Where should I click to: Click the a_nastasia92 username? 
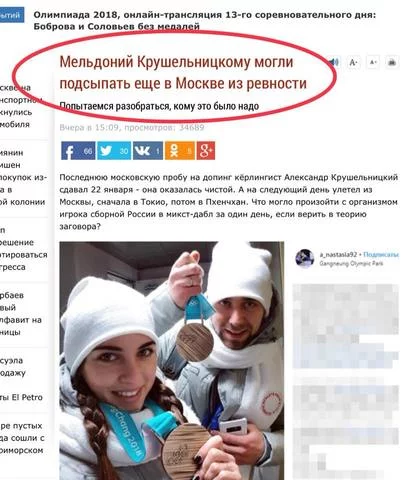point(338,255)
